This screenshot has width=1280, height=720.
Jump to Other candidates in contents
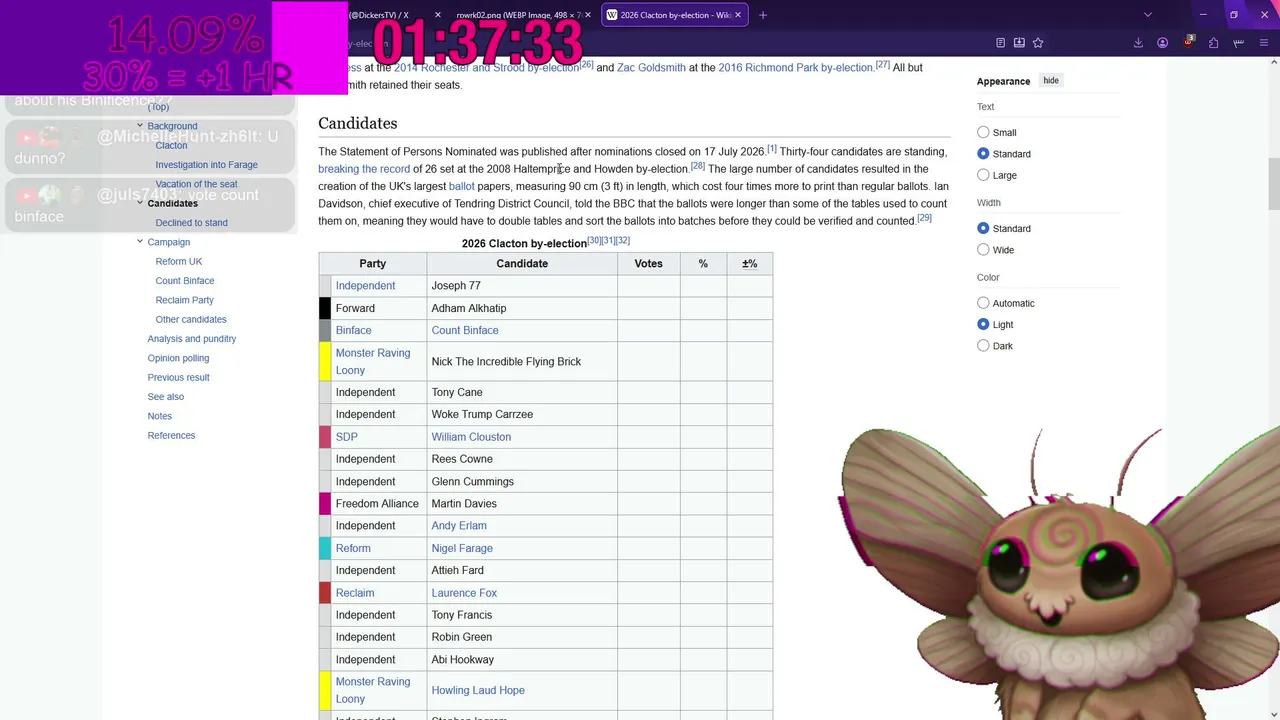point(190,319)
